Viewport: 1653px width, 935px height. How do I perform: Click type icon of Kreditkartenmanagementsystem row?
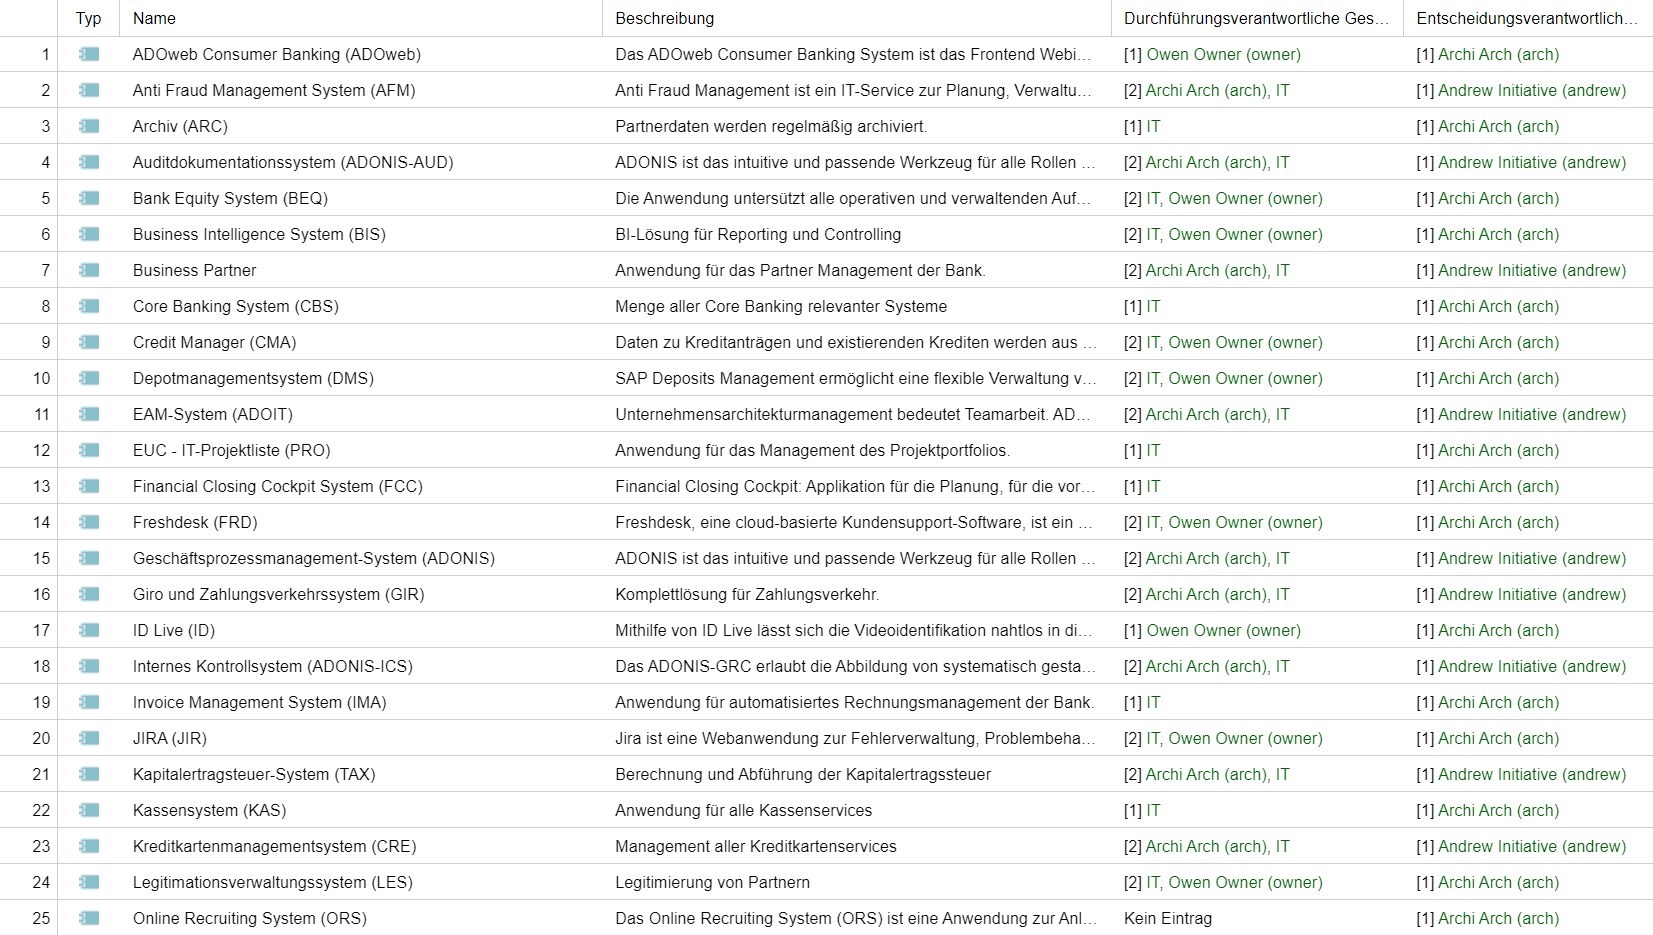[89, 846]
